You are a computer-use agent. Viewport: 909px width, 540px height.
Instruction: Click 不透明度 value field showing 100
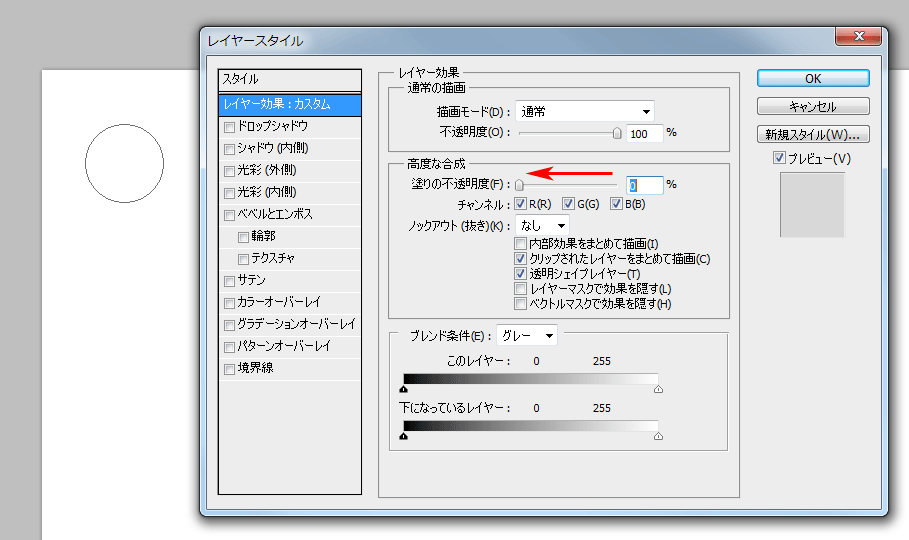click(x=644, y=134)
